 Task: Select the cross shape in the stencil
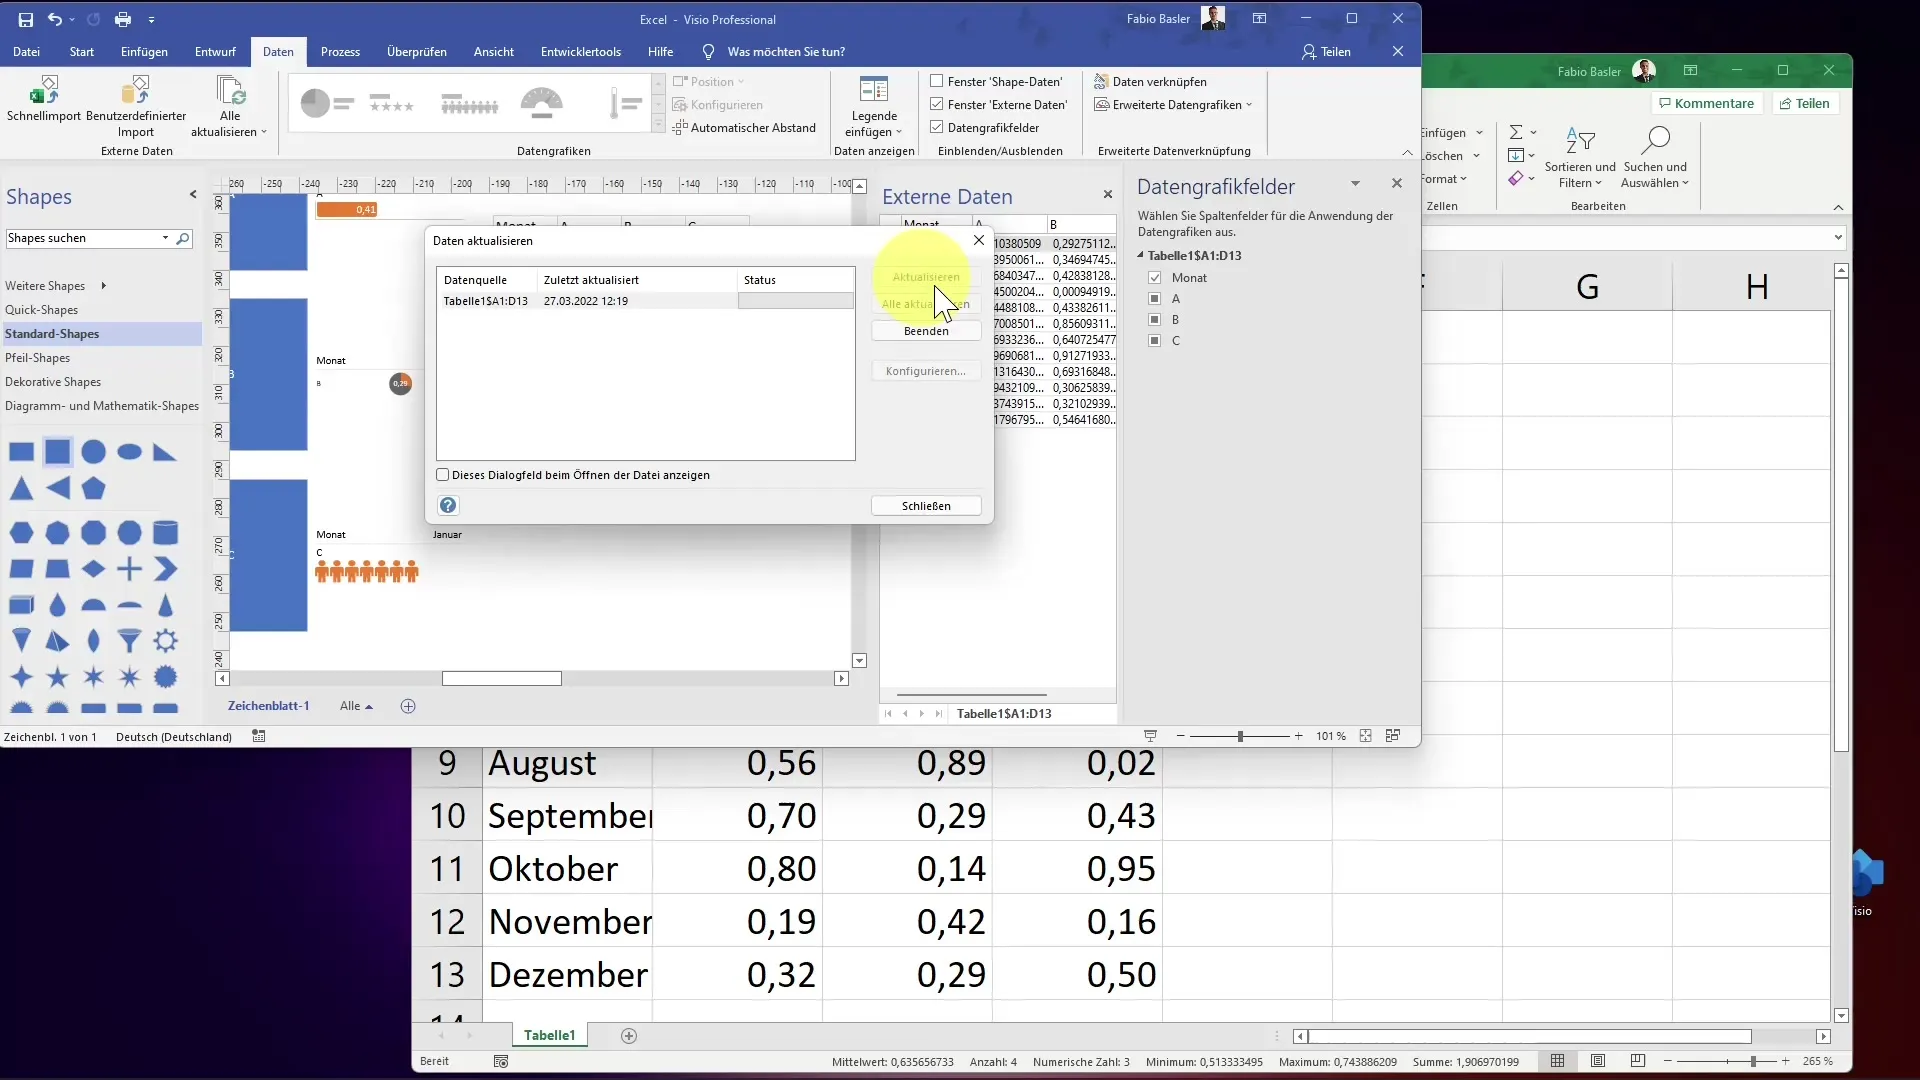tap(129, 570)
